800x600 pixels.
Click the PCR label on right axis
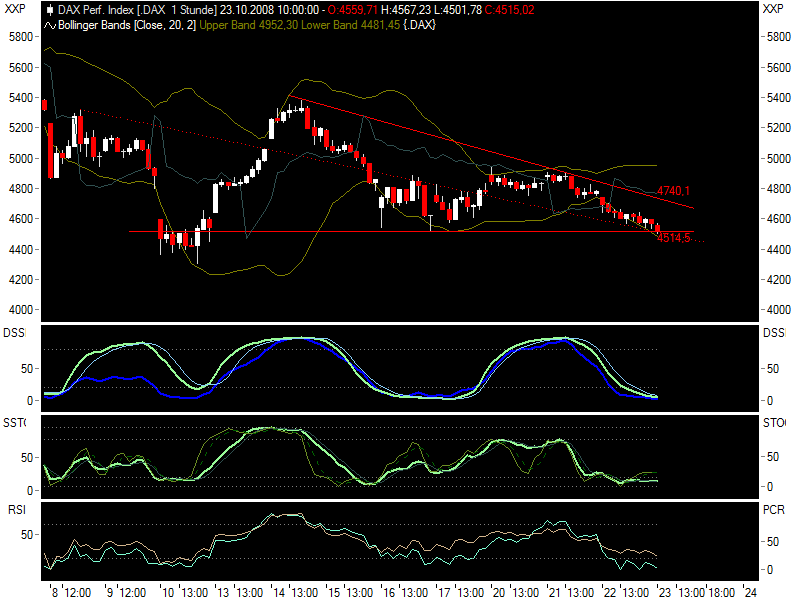coord(773,510)
